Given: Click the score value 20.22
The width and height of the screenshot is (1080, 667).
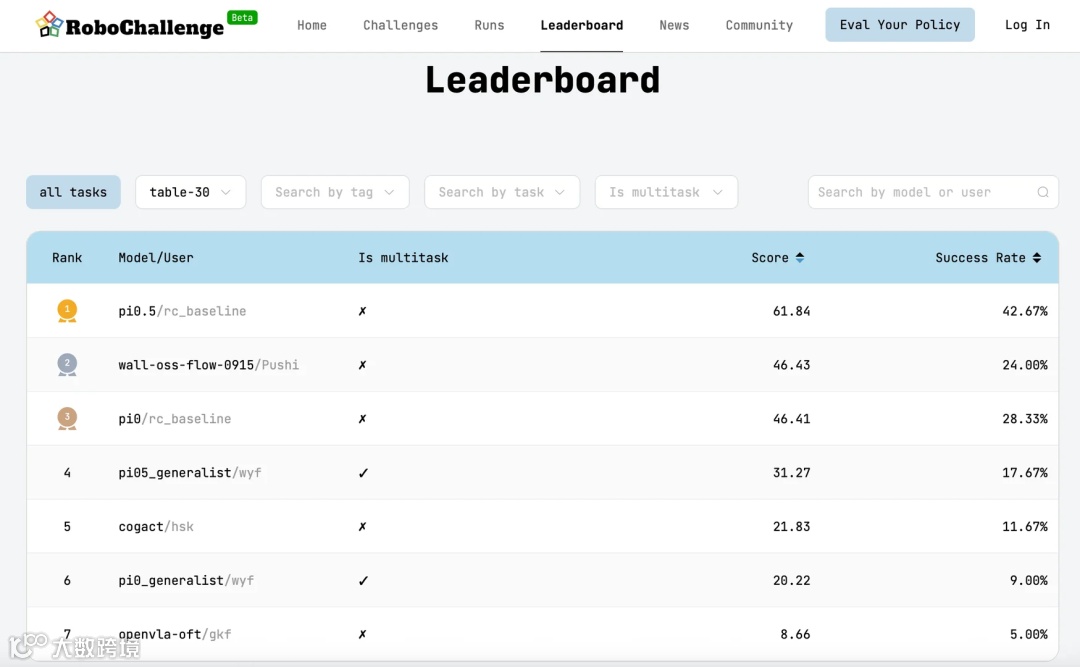Looking at the screenshot, I should point(791,580).
